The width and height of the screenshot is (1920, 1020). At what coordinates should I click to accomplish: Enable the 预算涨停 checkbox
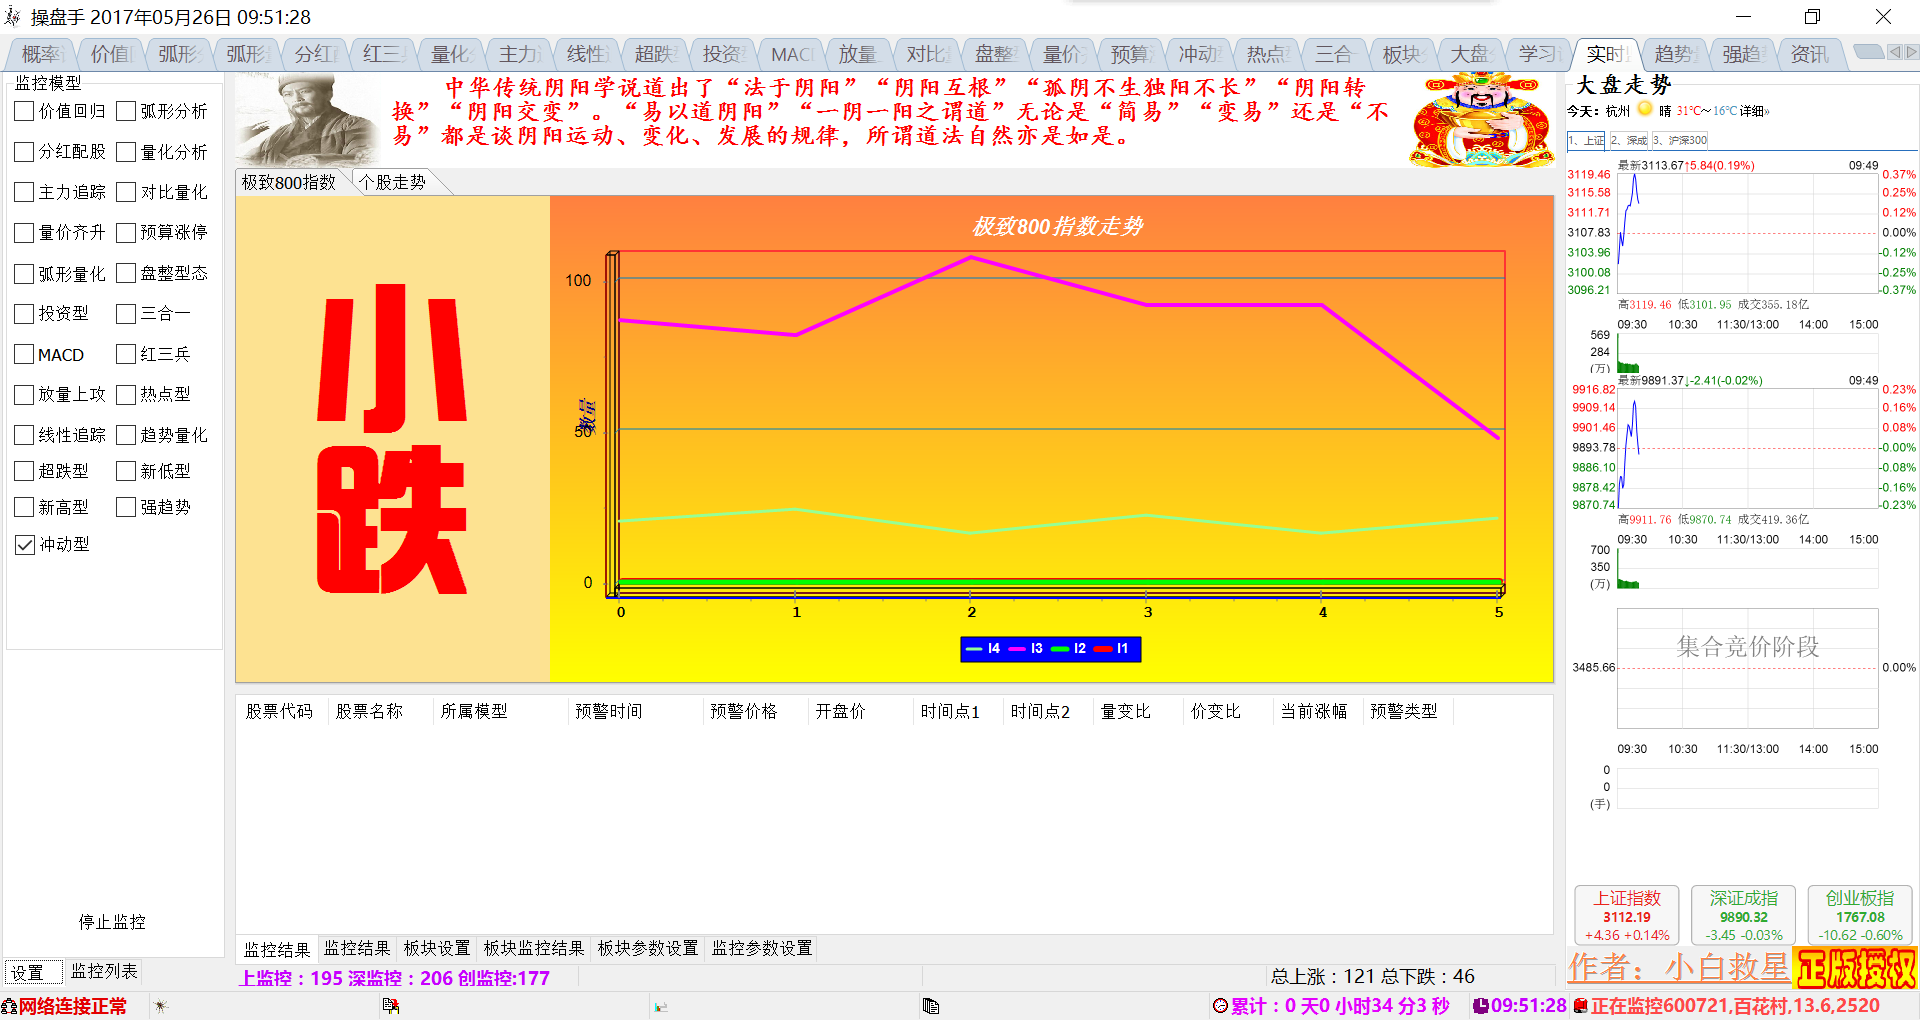coord(126,233)
